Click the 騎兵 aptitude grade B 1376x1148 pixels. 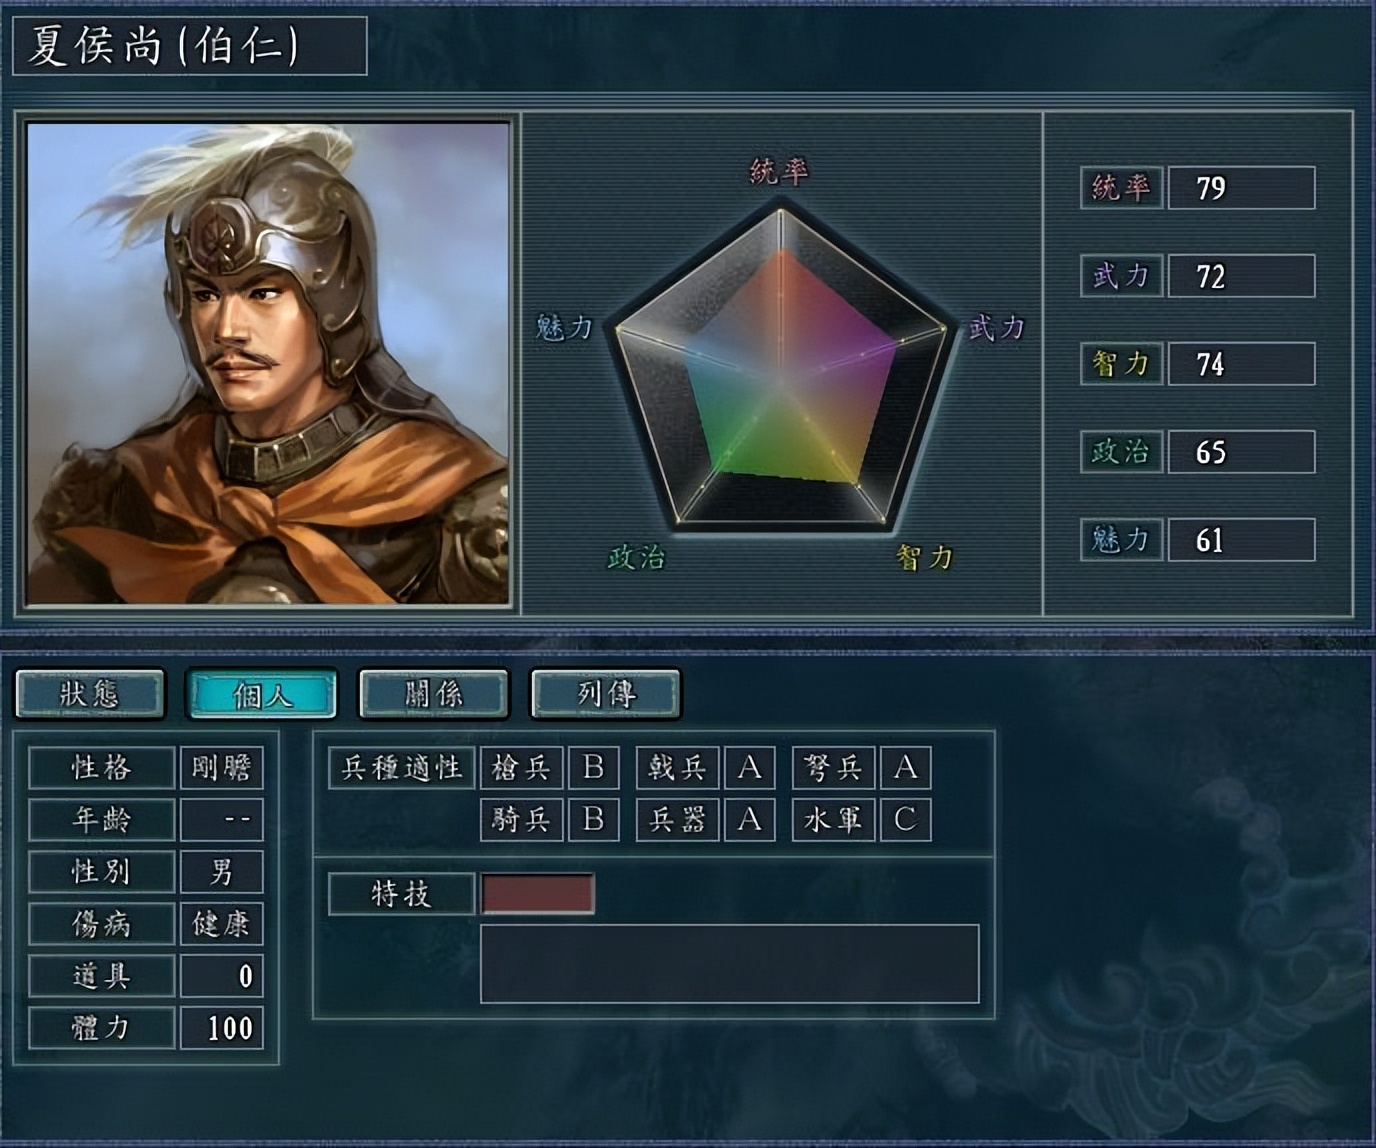click(594, 819)
